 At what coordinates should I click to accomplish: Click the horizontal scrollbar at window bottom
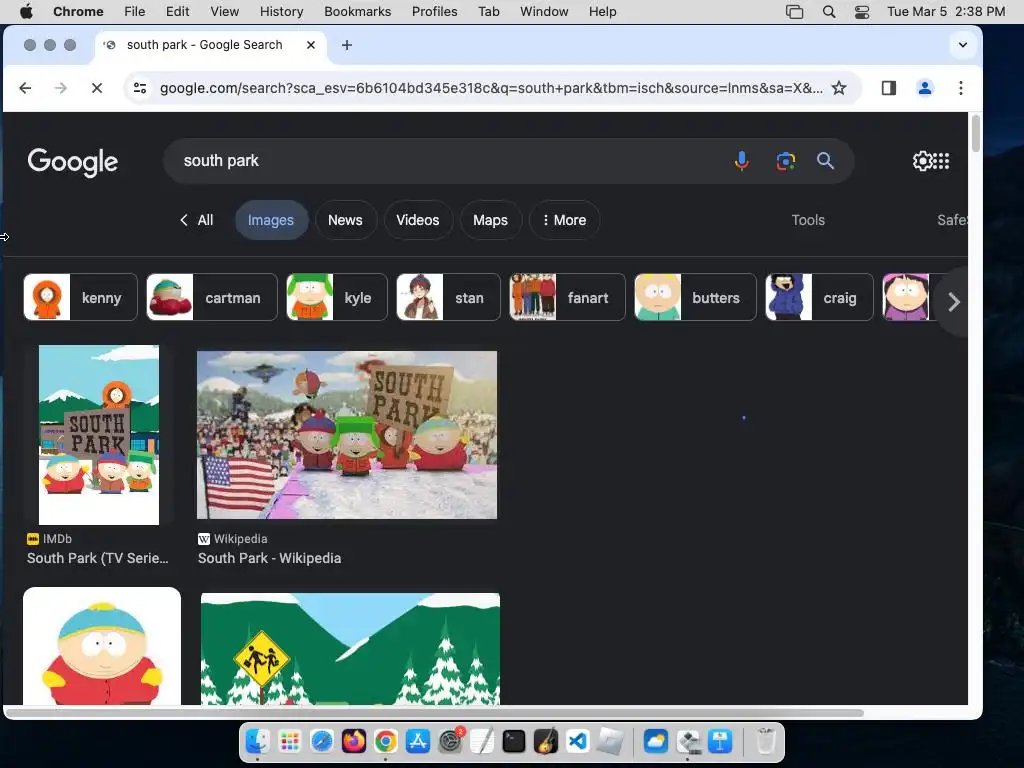click(x=436, y=712)
